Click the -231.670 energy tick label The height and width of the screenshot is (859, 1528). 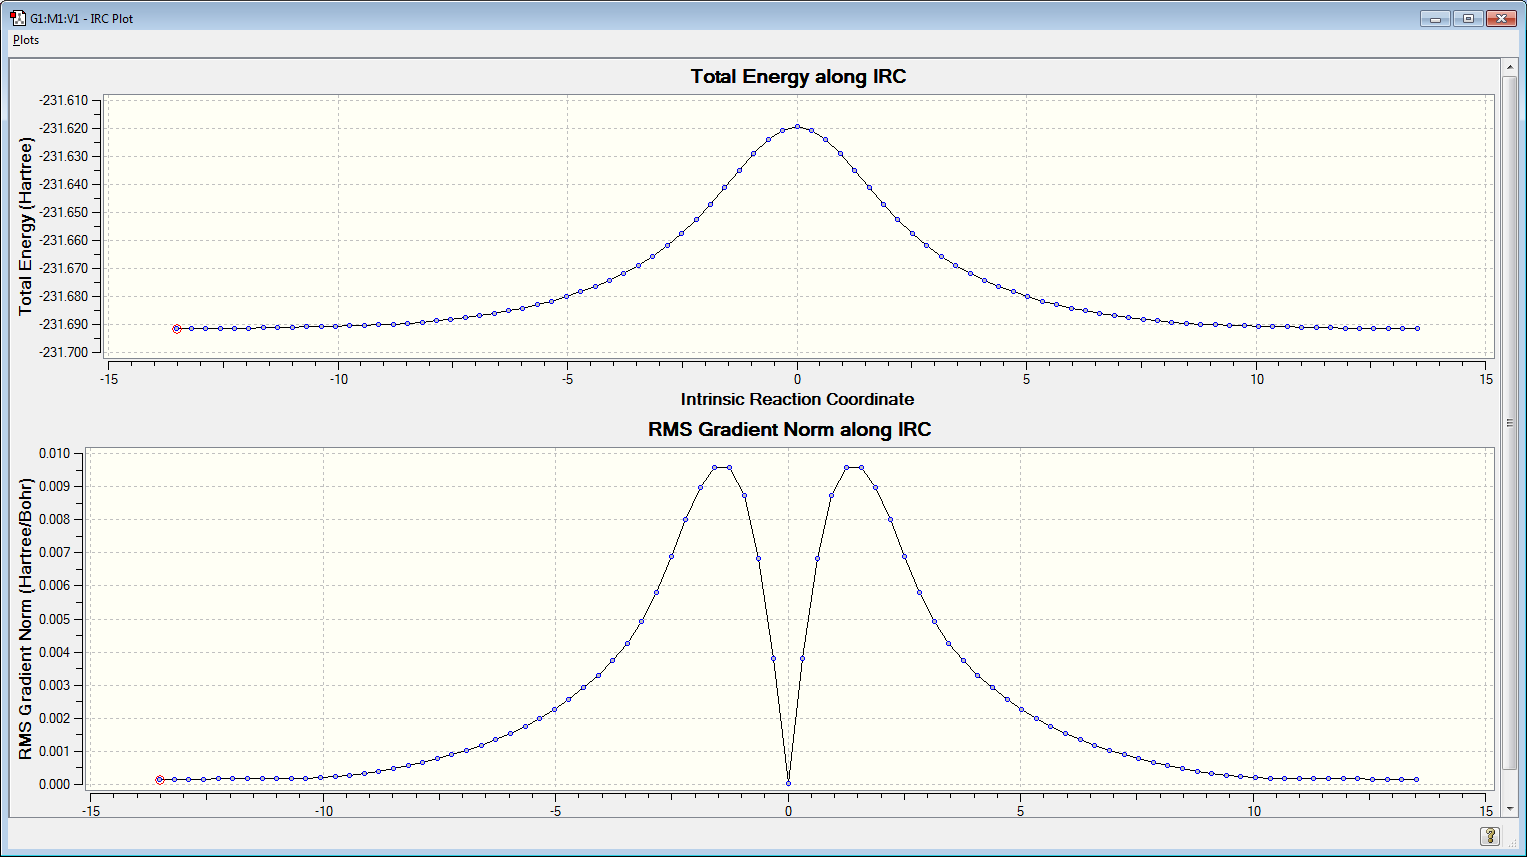point(63,268)
